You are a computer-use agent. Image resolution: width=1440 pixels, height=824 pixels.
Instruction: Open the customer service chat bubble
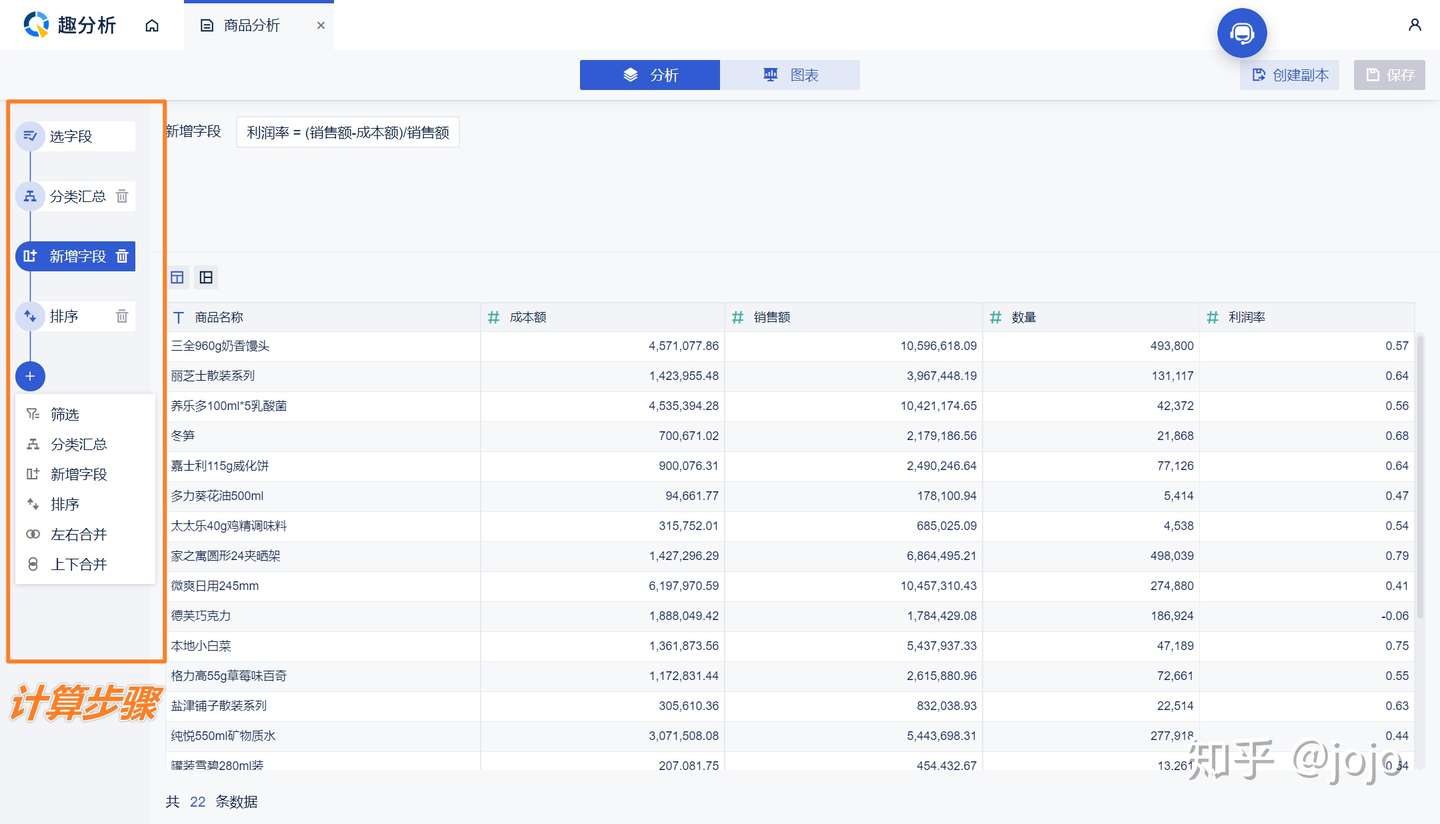point(1242,33)
